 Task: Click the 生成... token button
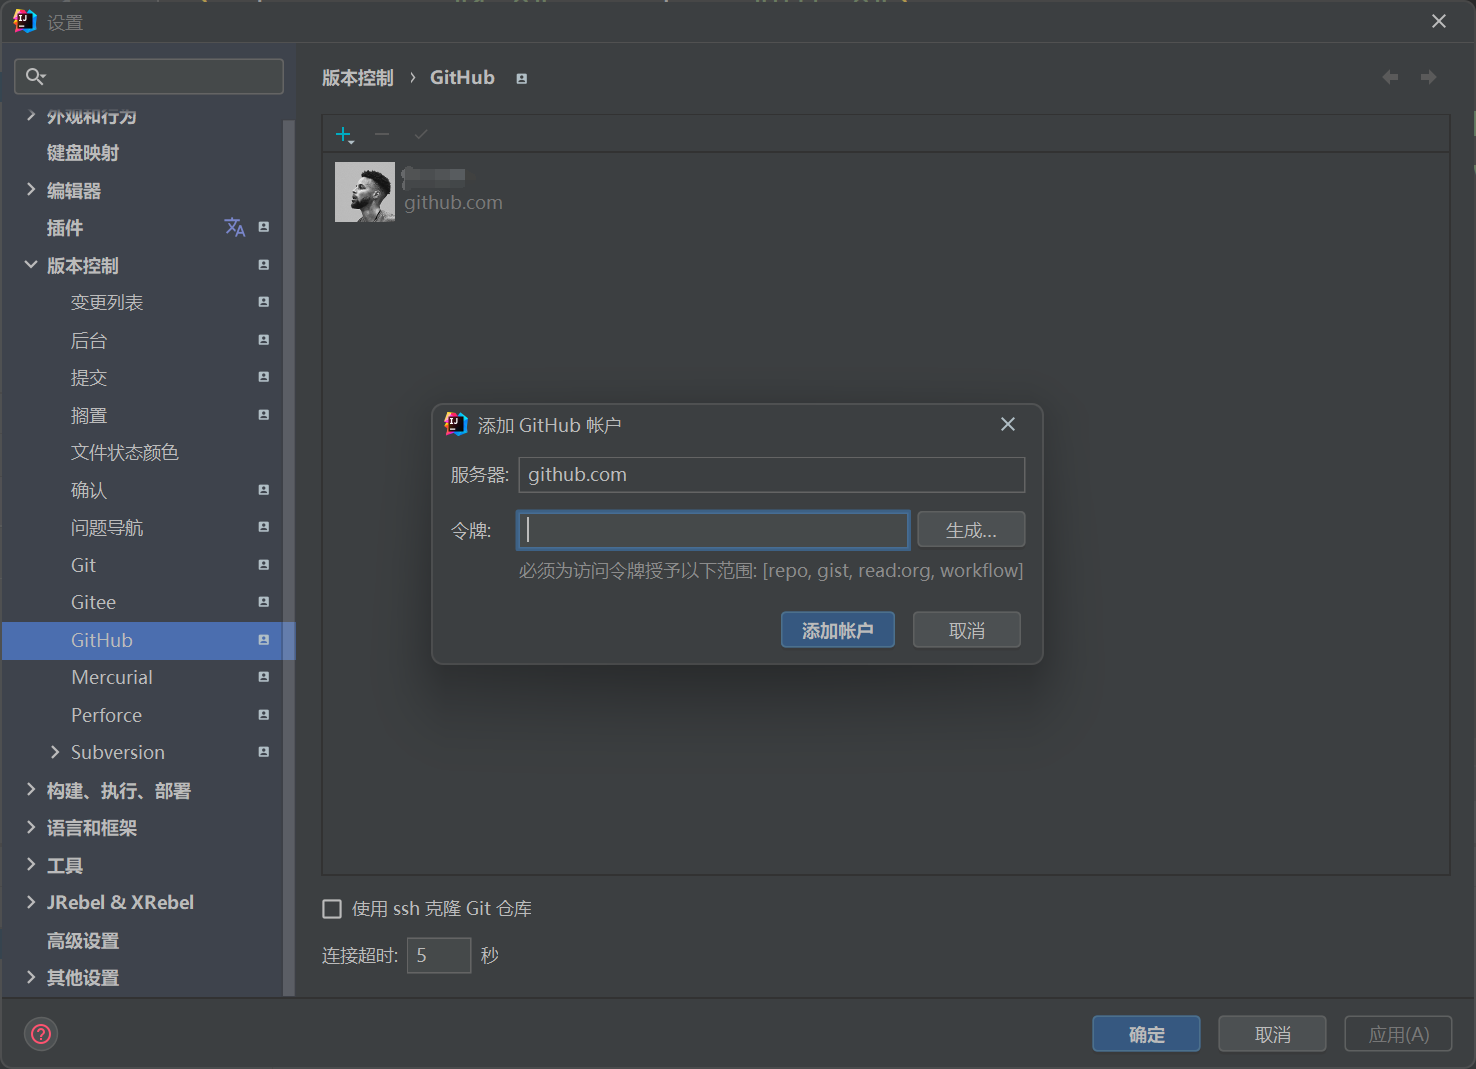point(971,530)
